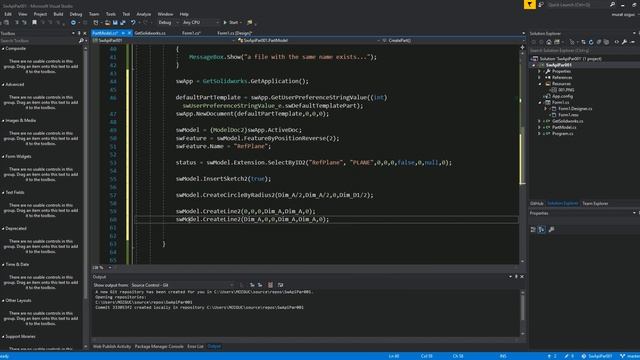This screenshot has width=640, height=360.
Task: Switch to the GitHub panel tab
Action: [537, 203]
